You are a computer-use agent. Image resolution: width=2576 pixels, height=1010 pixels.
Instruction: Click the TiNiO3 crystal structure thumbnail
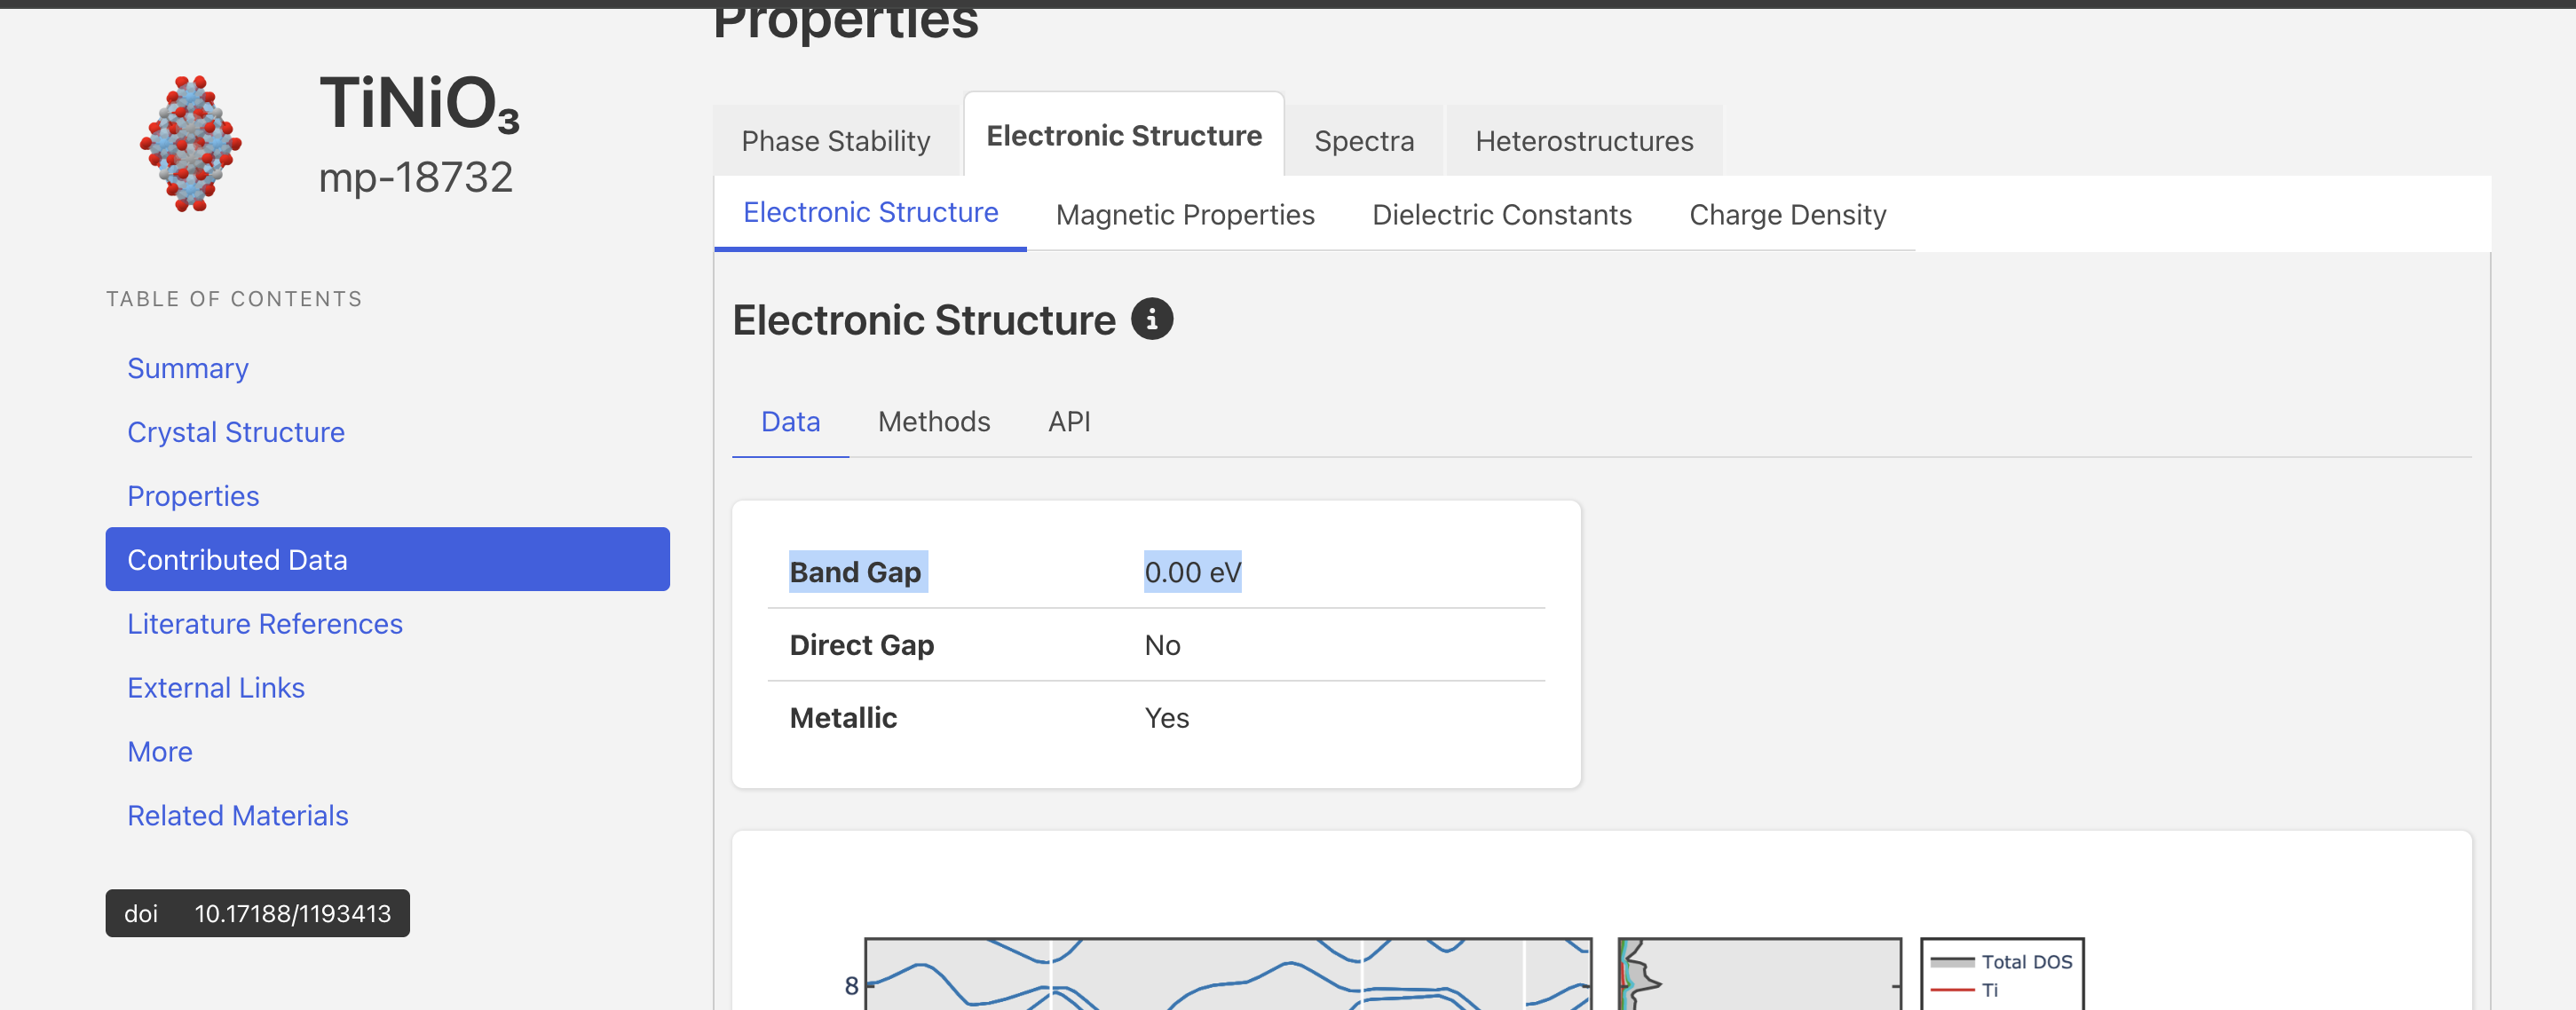(x=190, y=143)
